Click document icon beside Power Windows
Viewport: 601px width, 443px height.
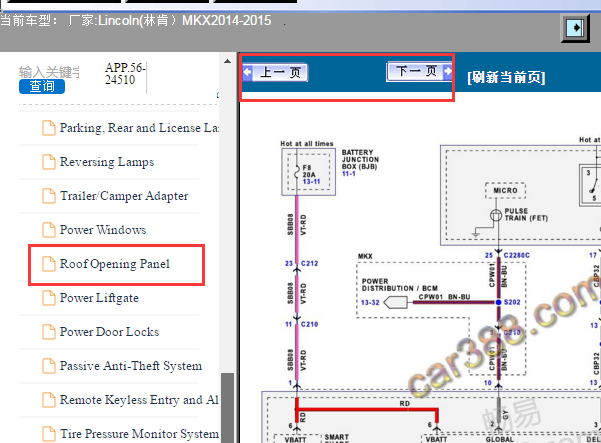[49, 230]
